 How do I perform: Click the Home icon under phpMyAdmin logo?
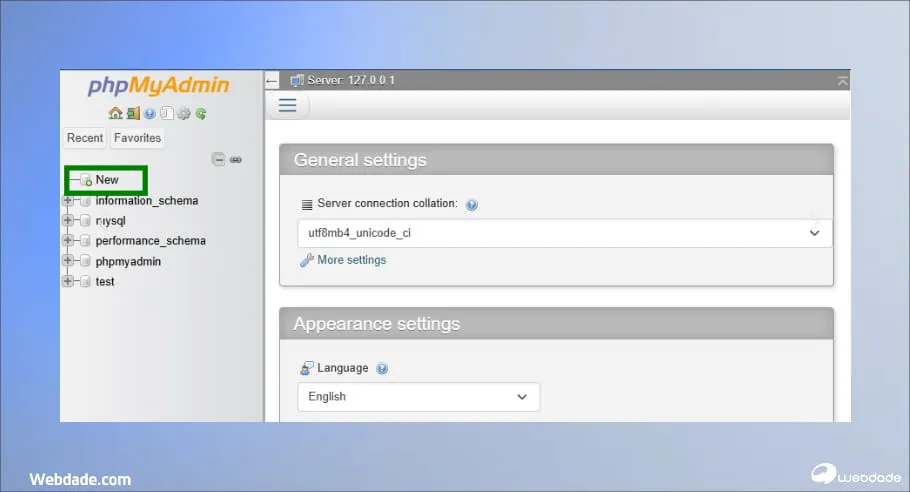[115, 114]
